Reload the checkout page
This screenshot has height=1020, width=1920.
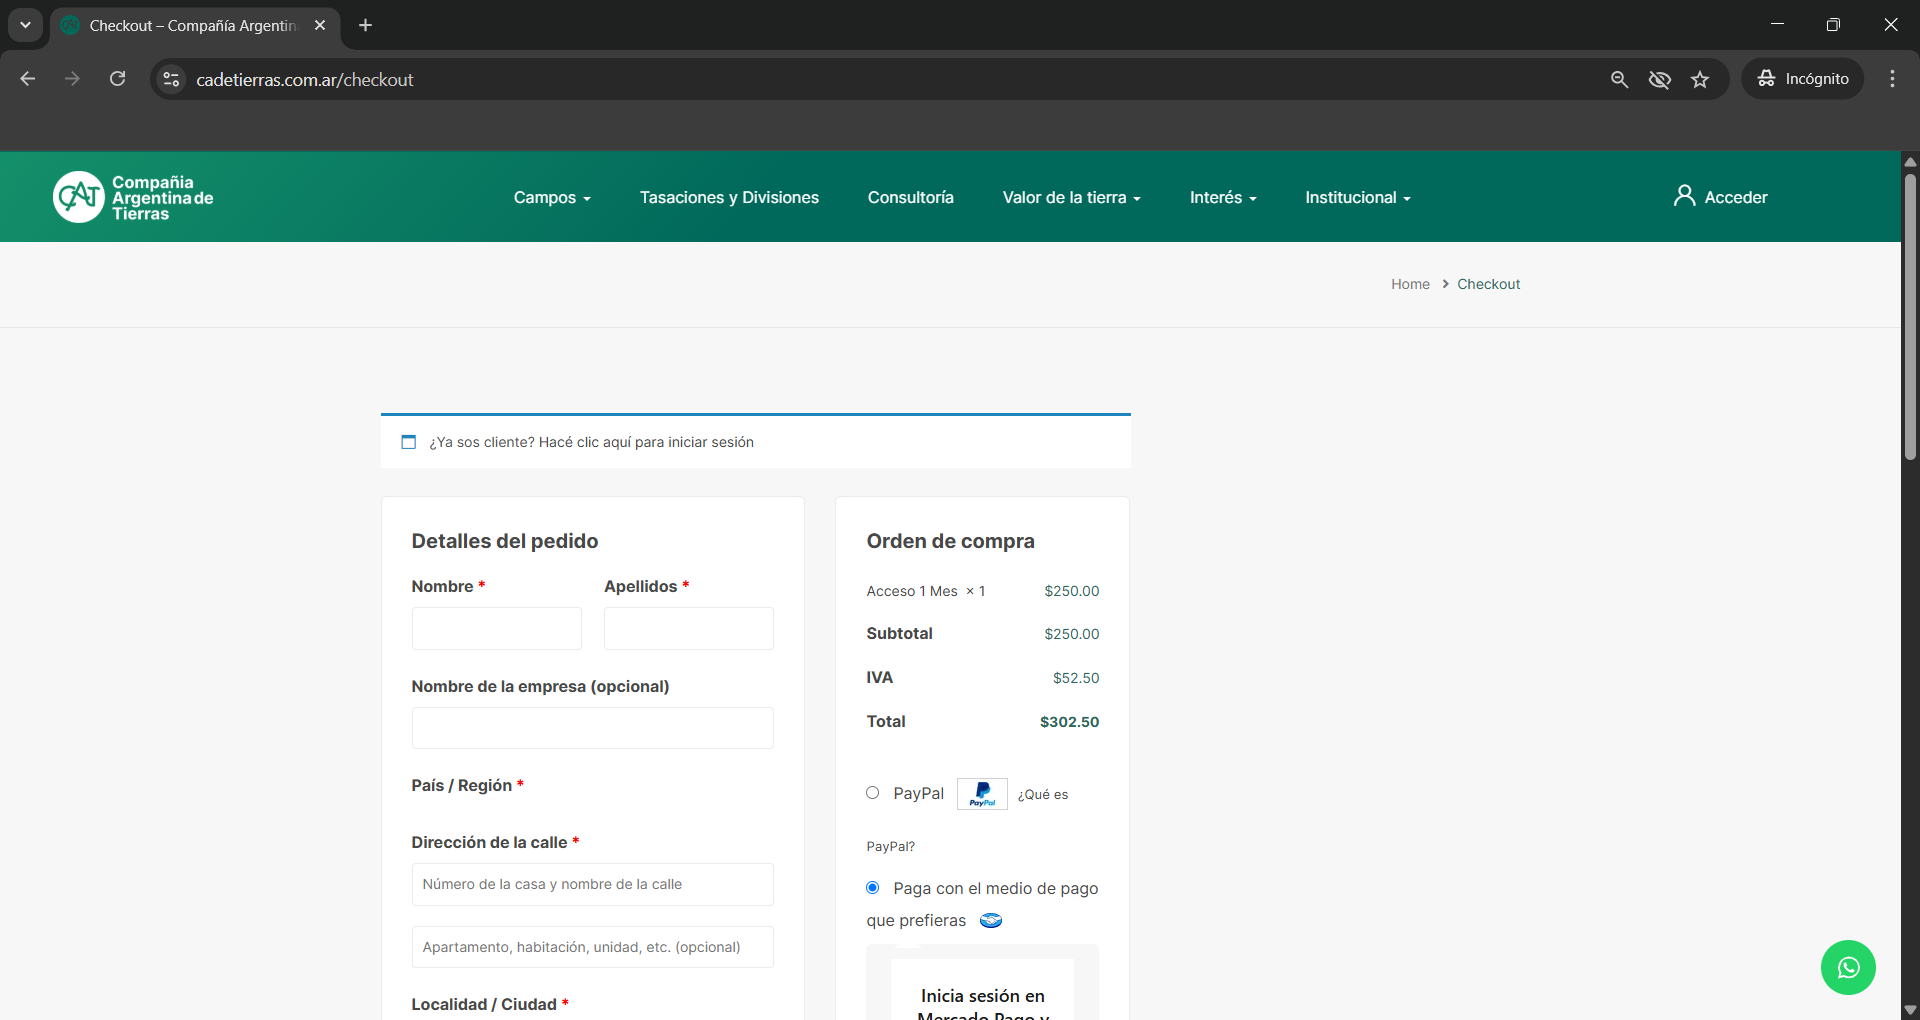click(118, 79)
